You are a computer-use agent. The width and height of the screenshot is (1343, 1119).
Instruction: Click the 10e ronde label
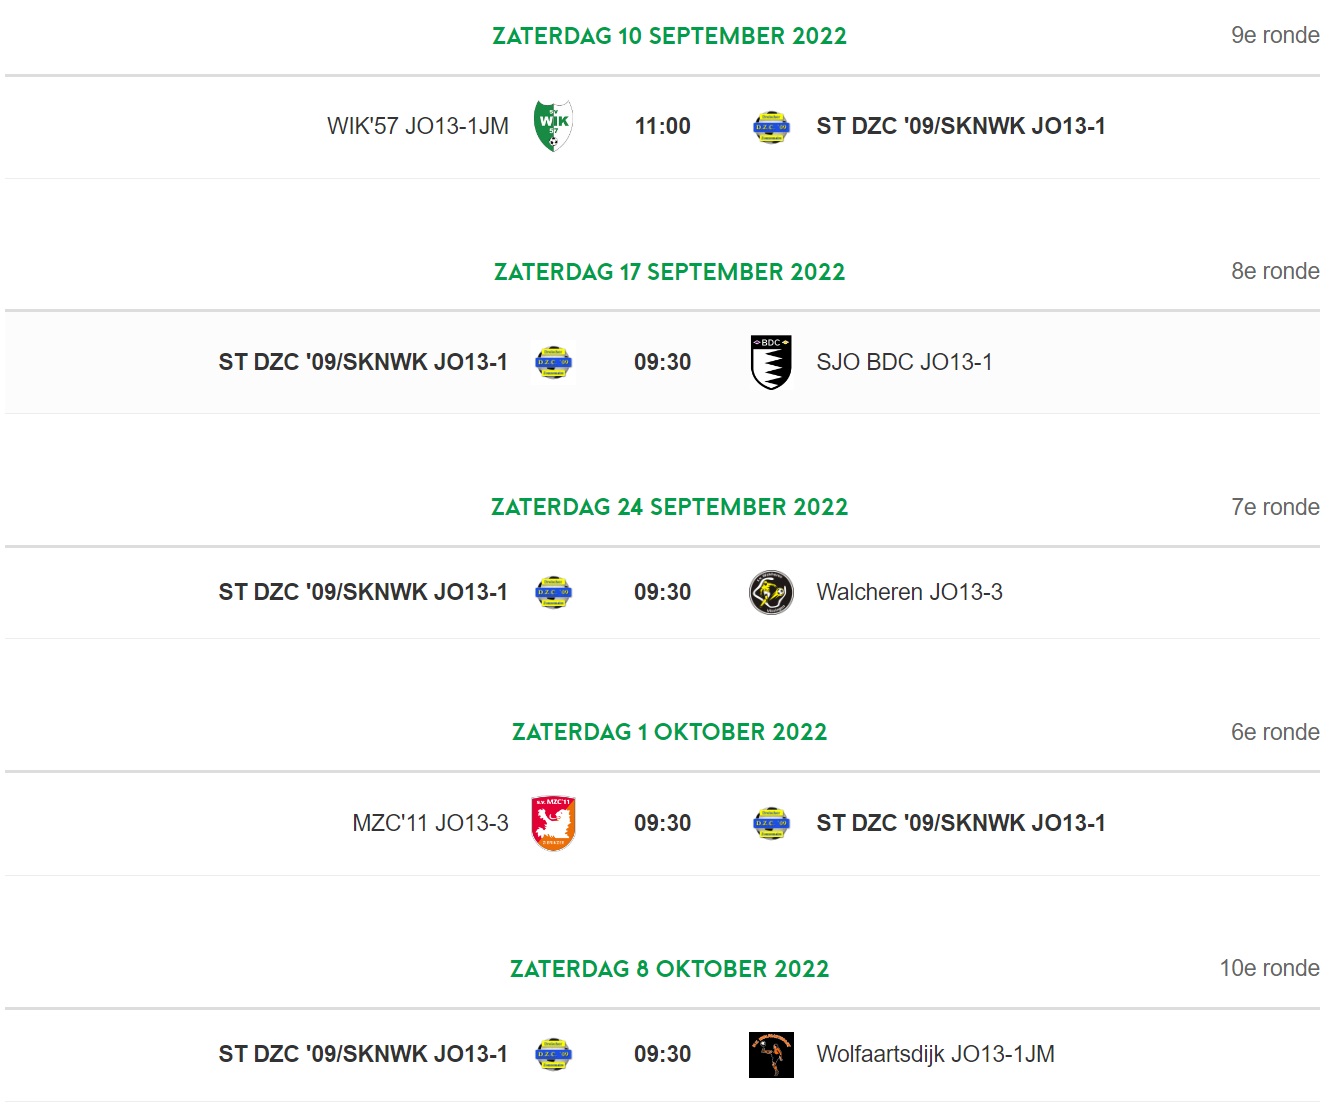click(1269, 968)
